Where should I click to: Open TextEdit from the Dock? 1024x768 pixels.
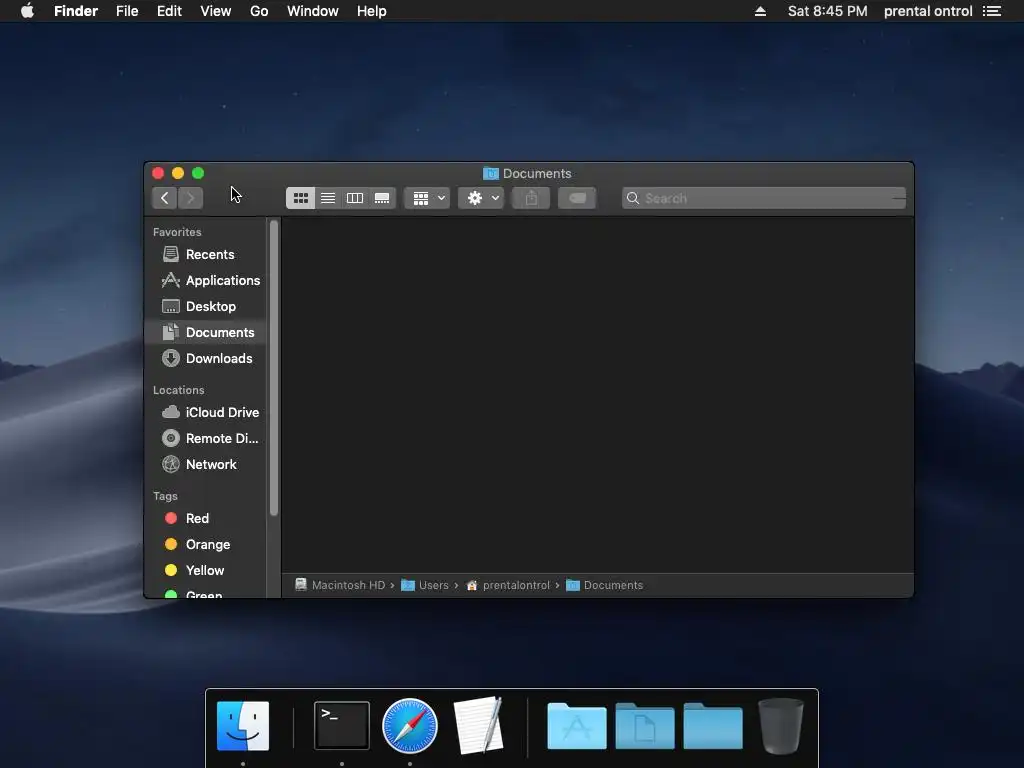click(x=479, y=725)
